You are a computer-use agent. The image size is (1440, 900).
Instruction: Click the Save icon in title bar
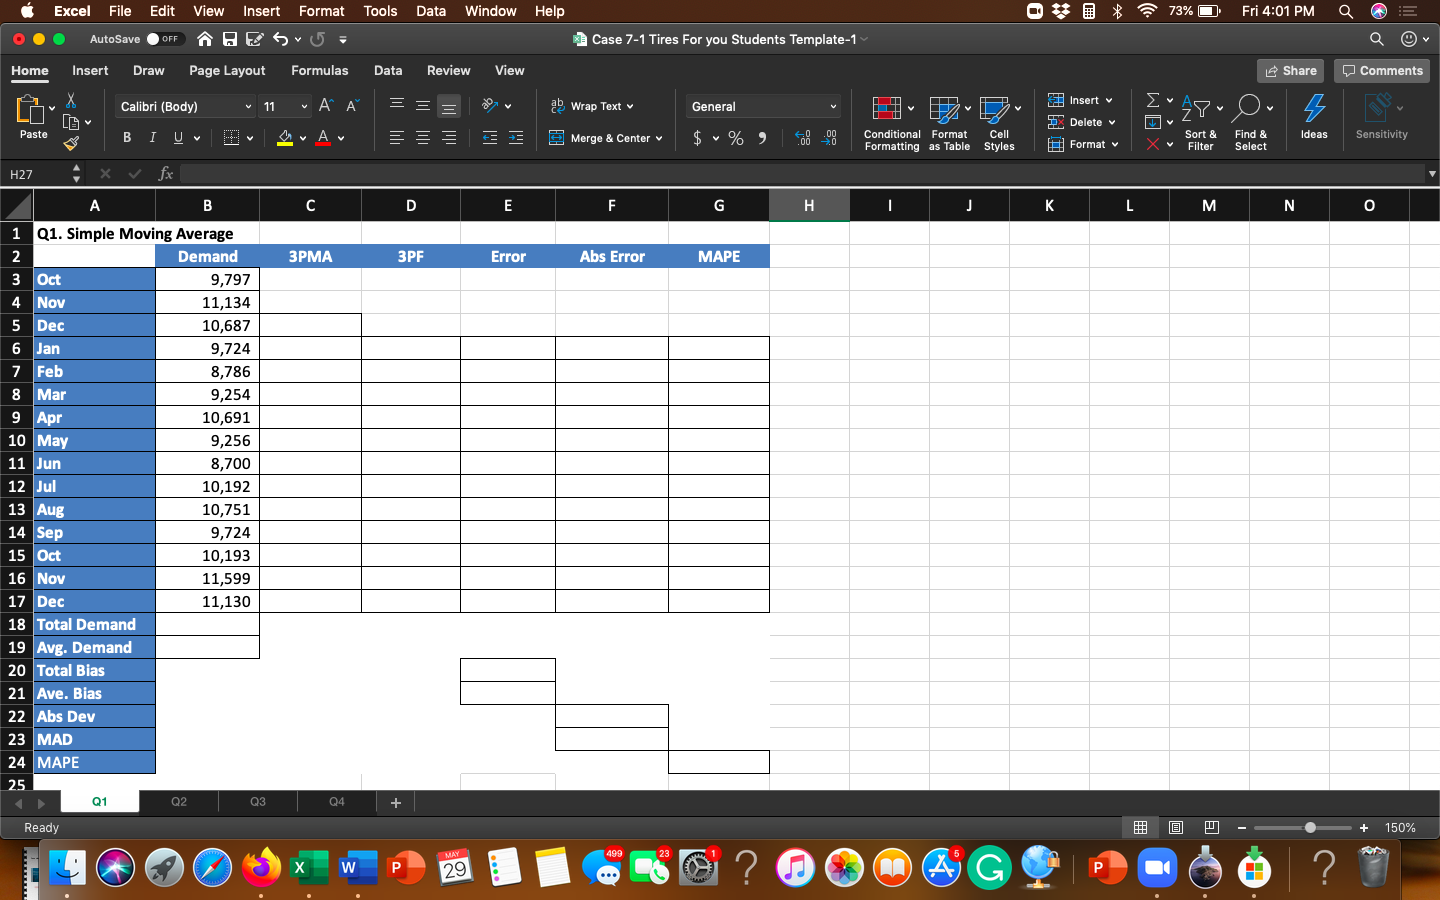[x=230, y=39]
